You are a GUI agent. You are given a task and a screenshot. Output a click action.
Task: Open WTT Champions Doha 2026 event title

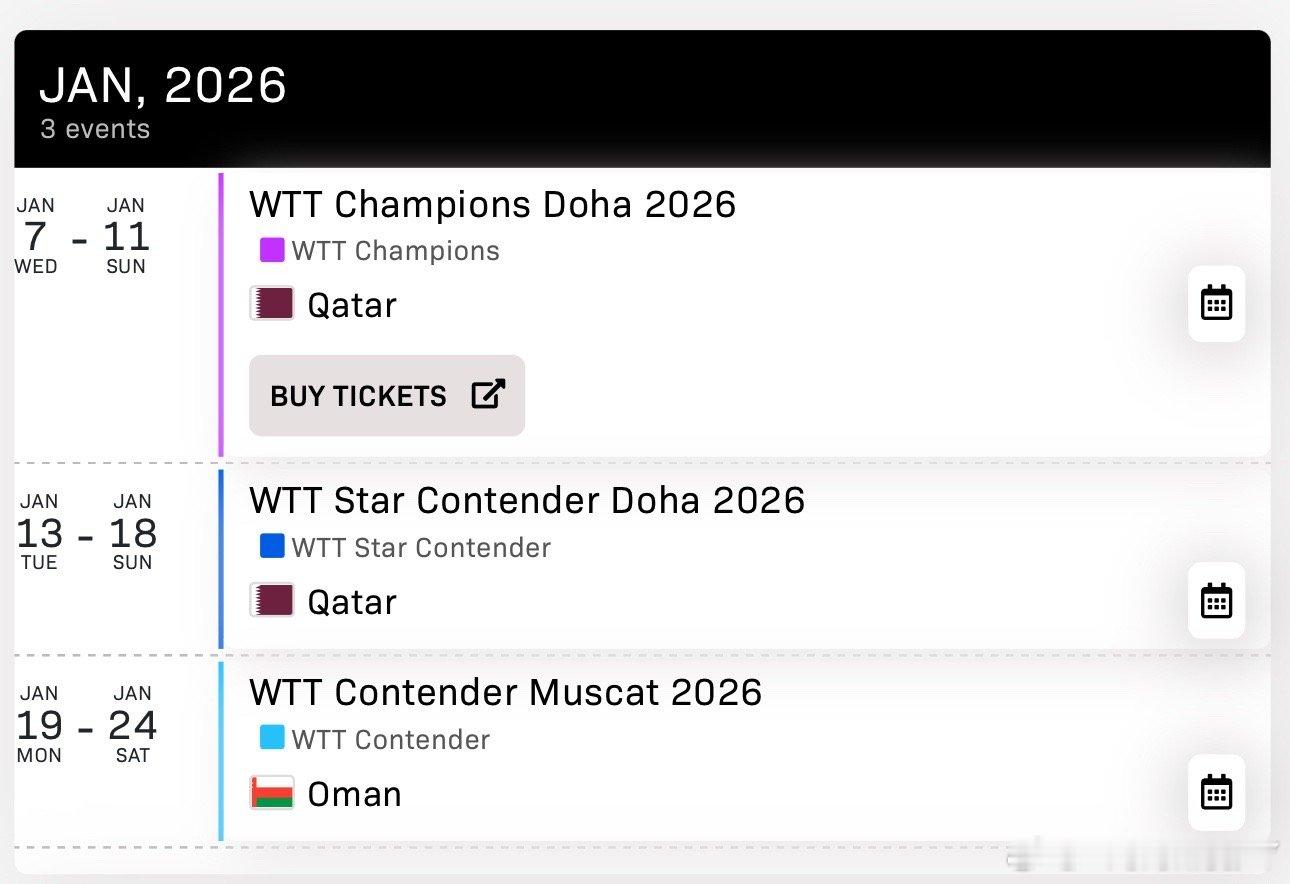pos(492,205)
